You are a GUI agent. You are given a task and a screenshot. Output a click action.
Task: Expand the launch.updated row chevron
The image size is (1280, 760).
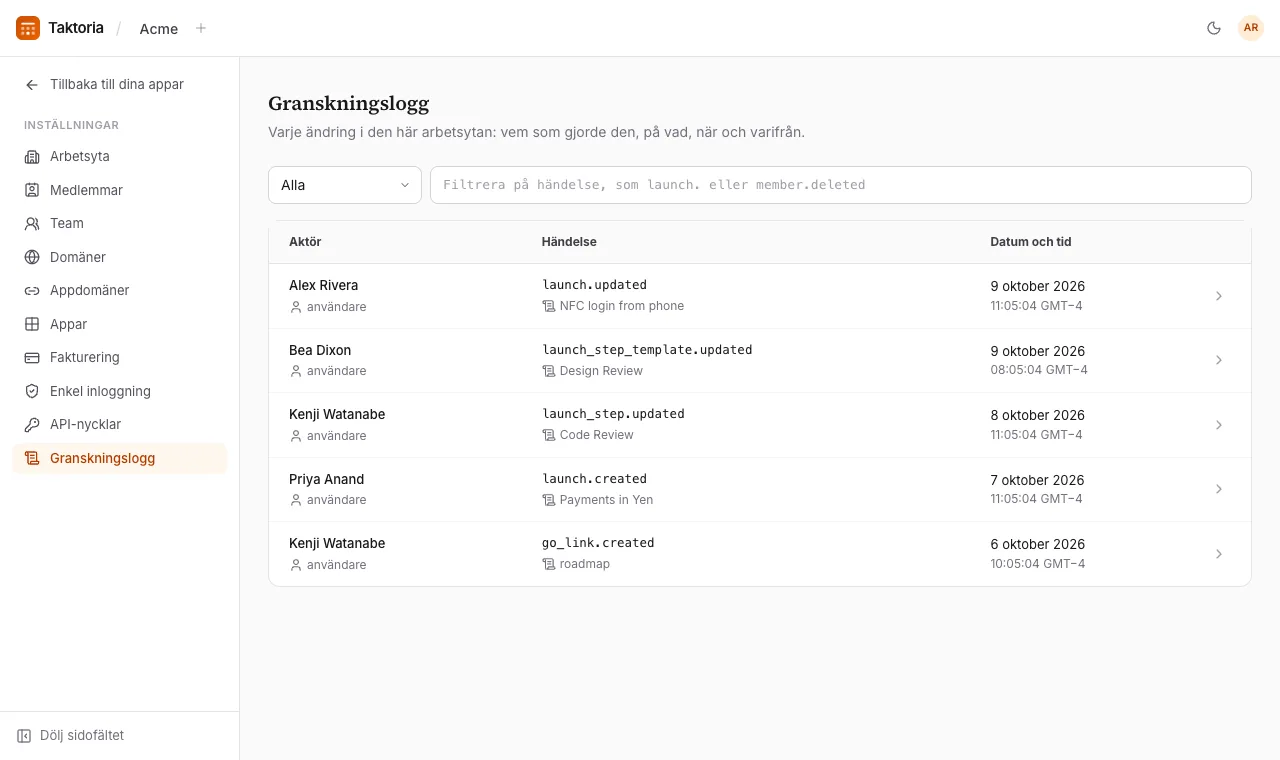tap(1219, 296)
